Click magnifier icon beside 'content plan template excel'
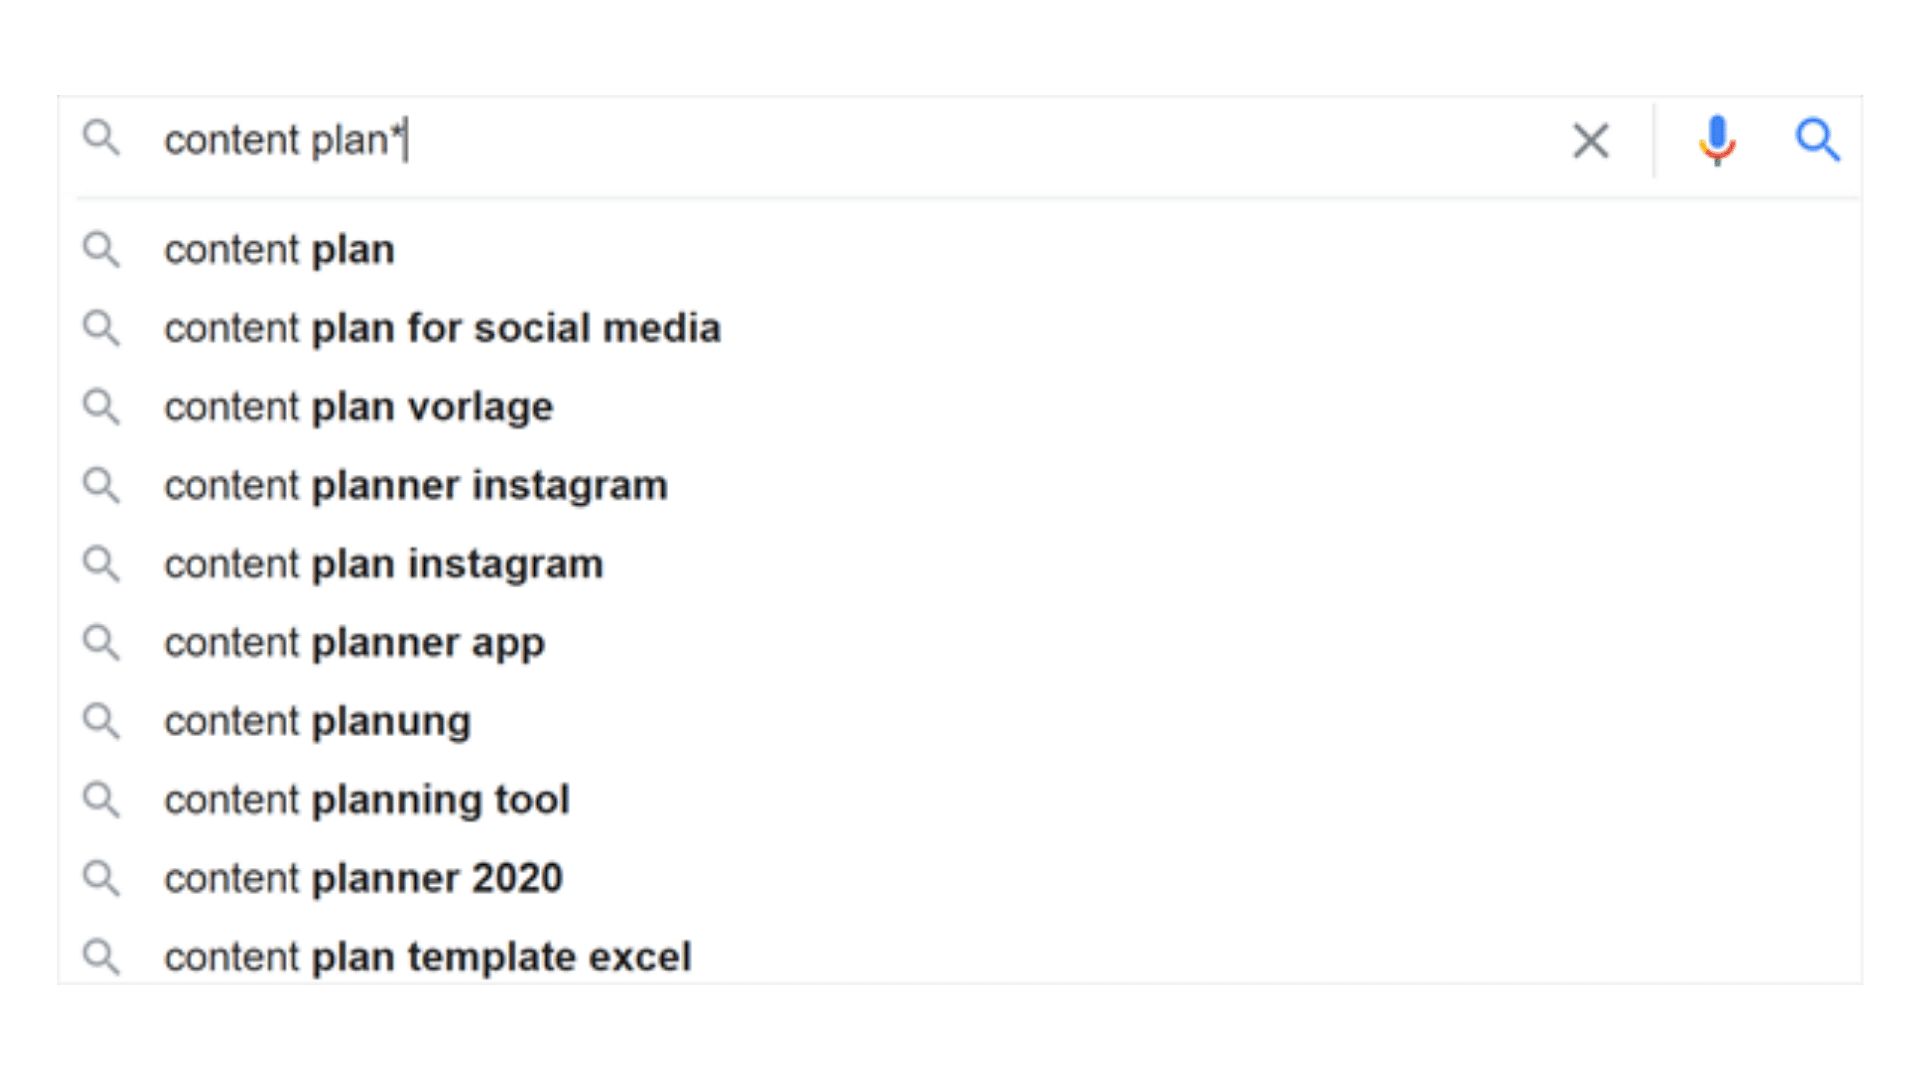 pyautogui.click(x=101, y=957)
